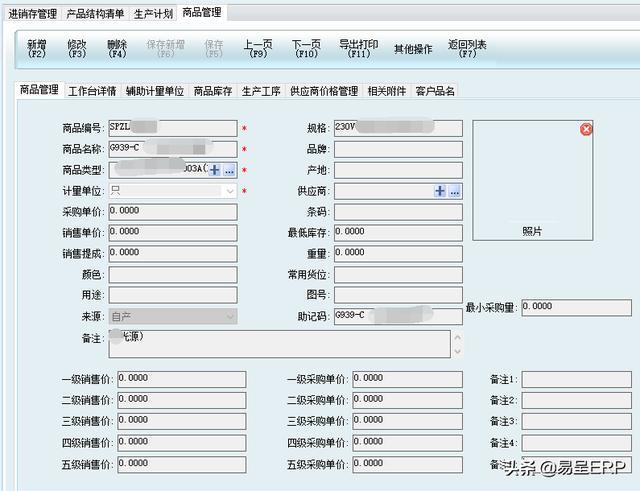Click 新增 (F2) toolbar button
The height and width of the screenshot is (491, 640).
pos(37,49)
